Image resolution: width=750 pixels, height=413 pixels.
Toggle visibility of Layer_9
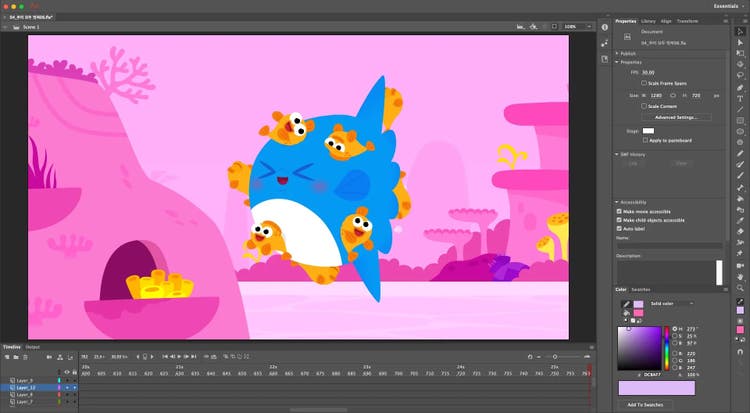[67, 380]
